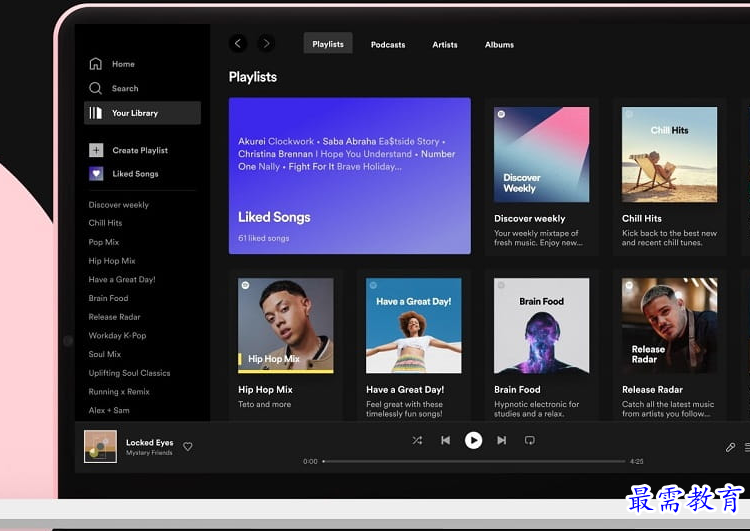Select Brain Food in sidebar list

109,298
